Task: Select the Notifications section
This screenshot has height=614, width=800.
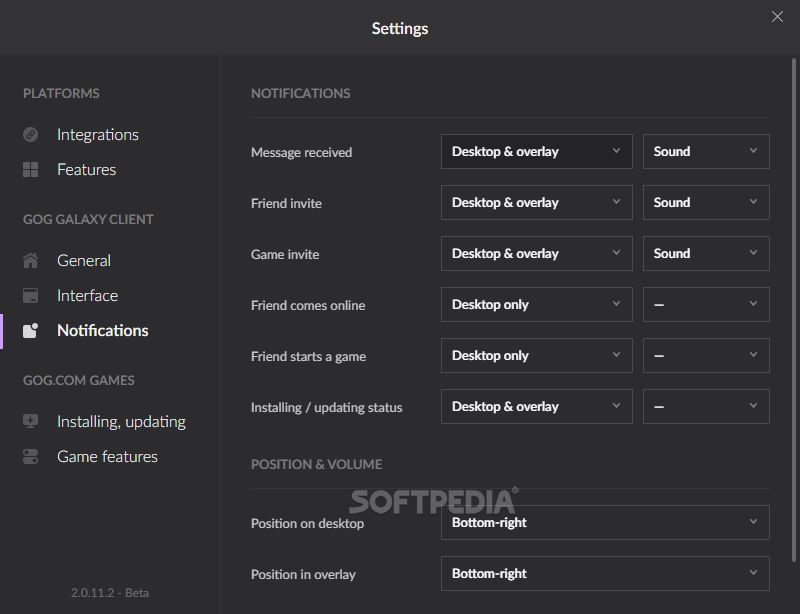Action: 103,330
